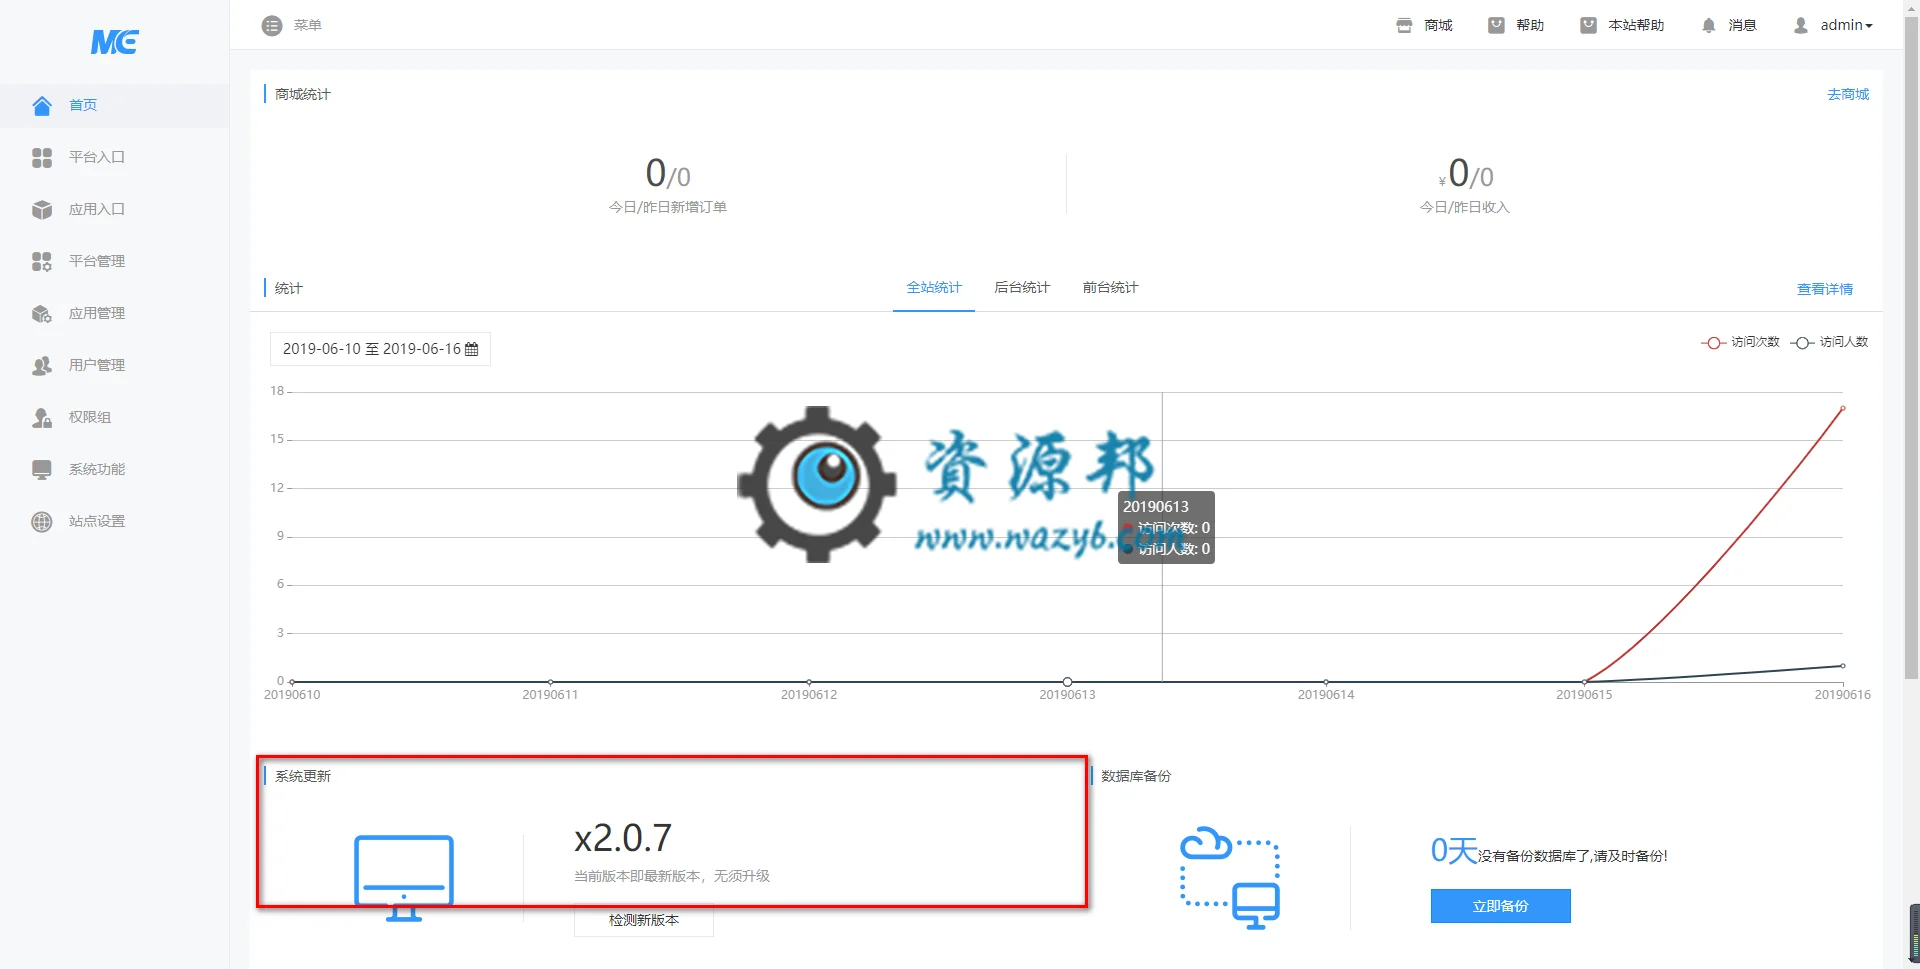Open 平台入口 sidebar icon
The image size is (1920, 969).
coord(42,157)
